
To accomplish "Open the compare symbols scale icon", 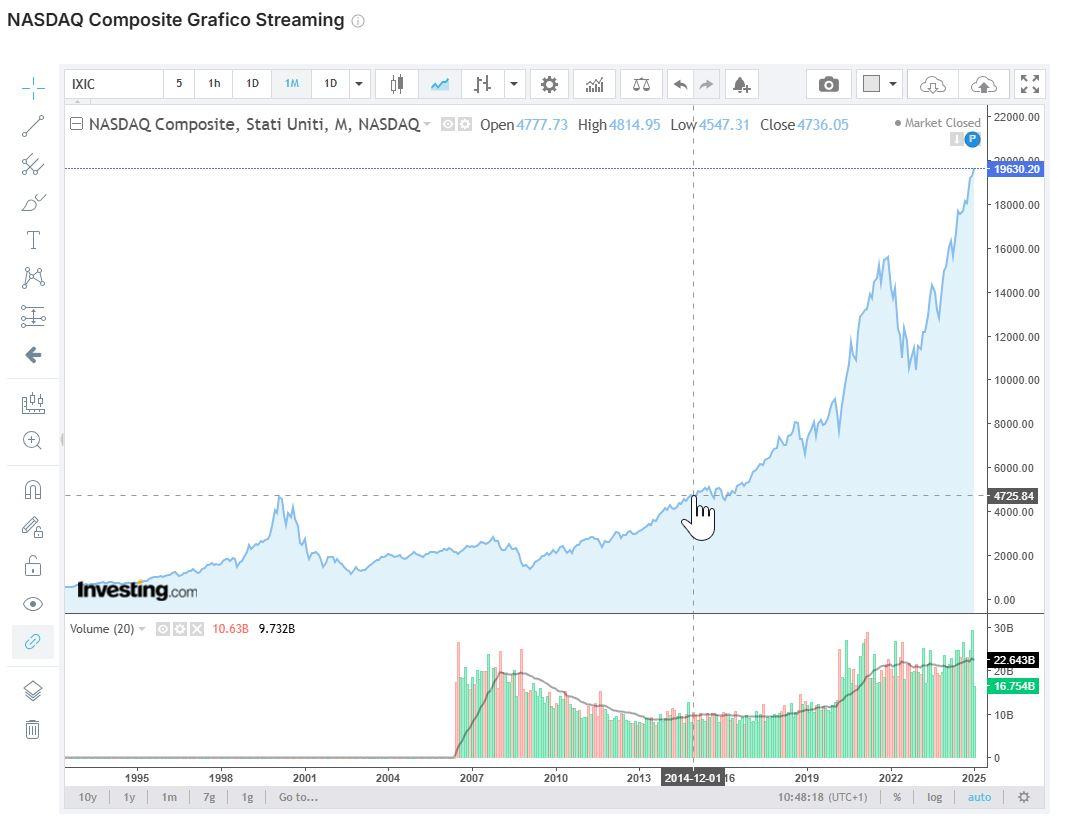I will click(x=641, y=84).
